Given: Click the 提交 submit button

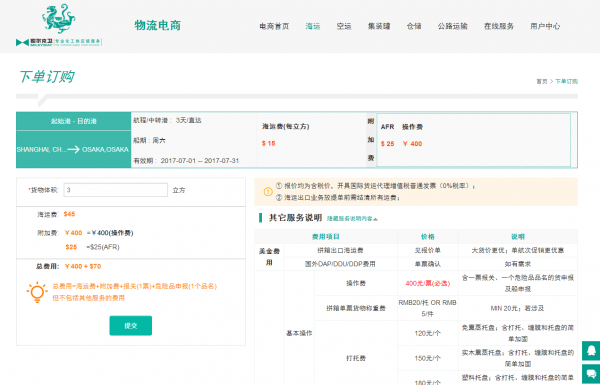Looking at the screenshot, I should coord(130,326).
